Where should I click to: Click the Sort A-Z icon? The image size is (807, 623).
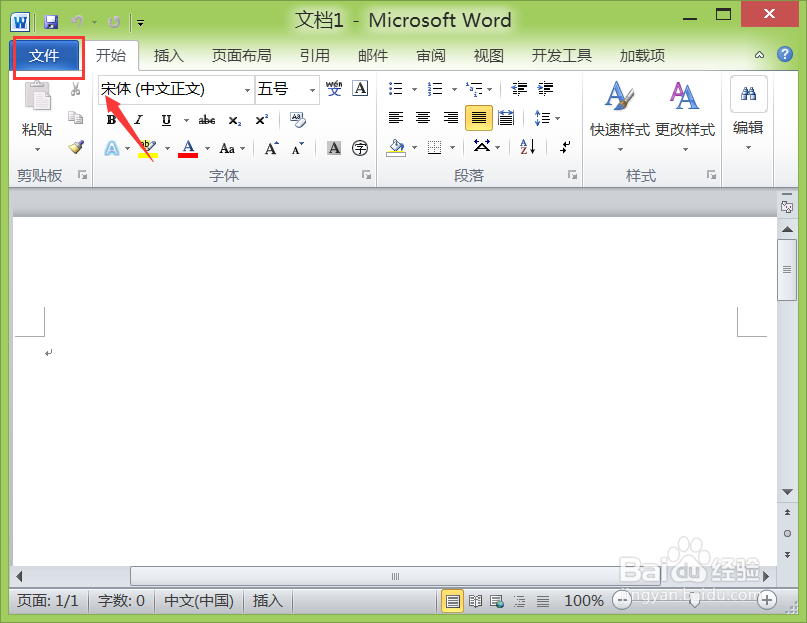[528, 147]
